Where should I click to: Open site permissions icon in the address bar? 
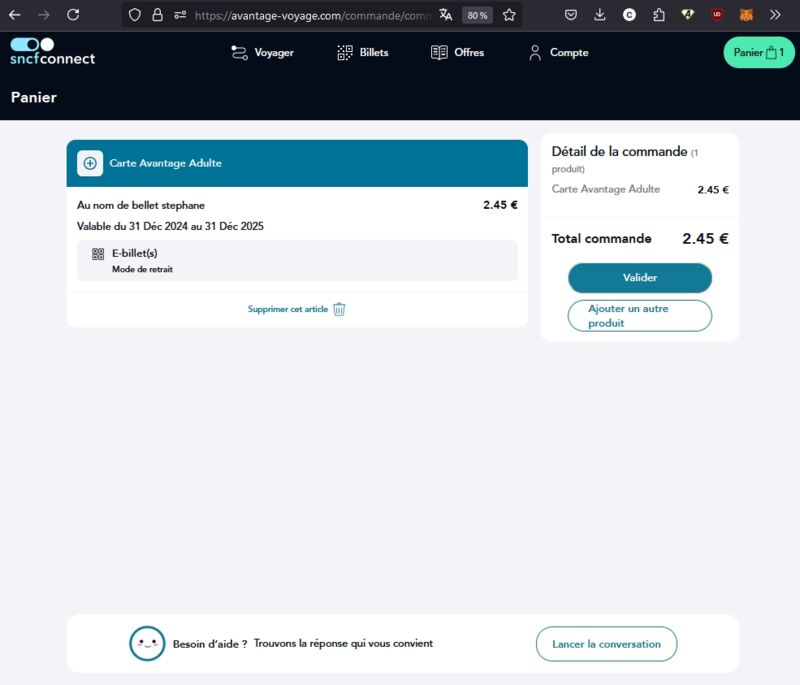(180, 15)
